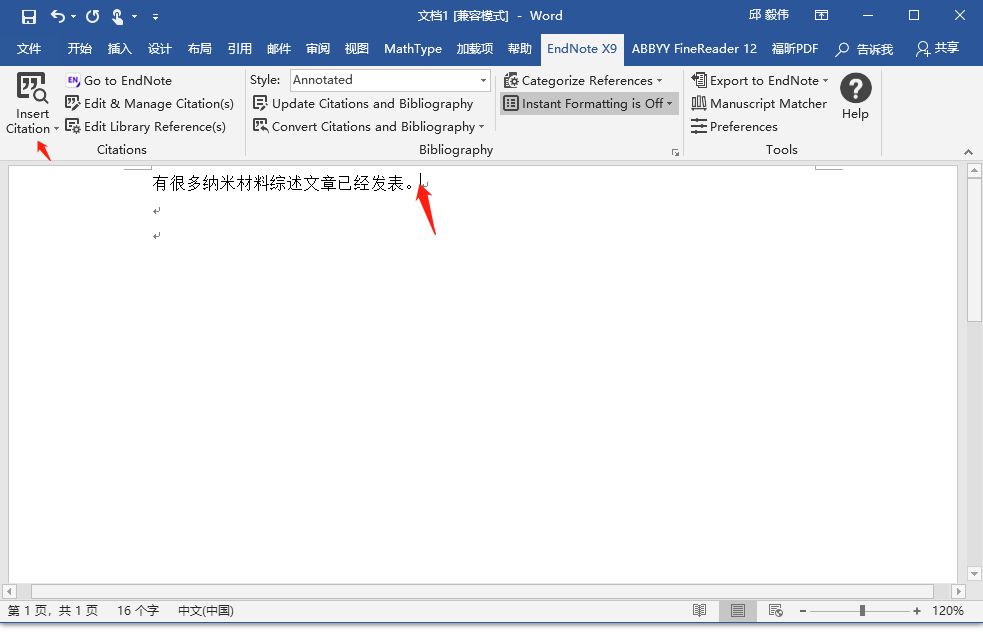983x633 pixels.
Task: Switch to ABBYY FineReader 12 tab
Action: [694, 49]
